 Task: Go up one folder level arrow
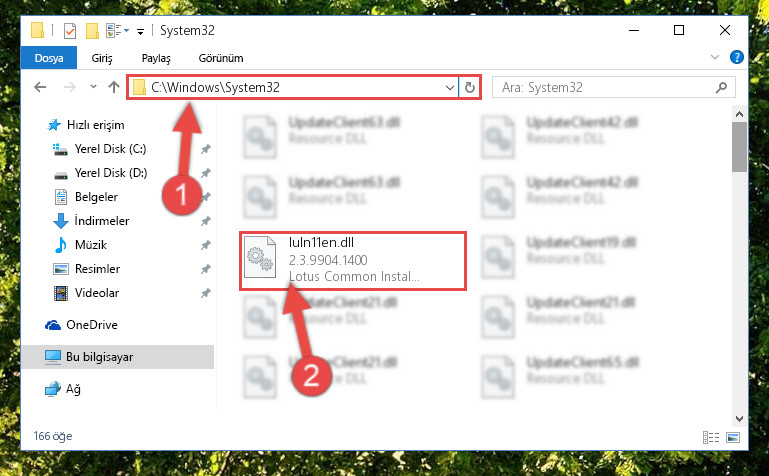point(114,87)
